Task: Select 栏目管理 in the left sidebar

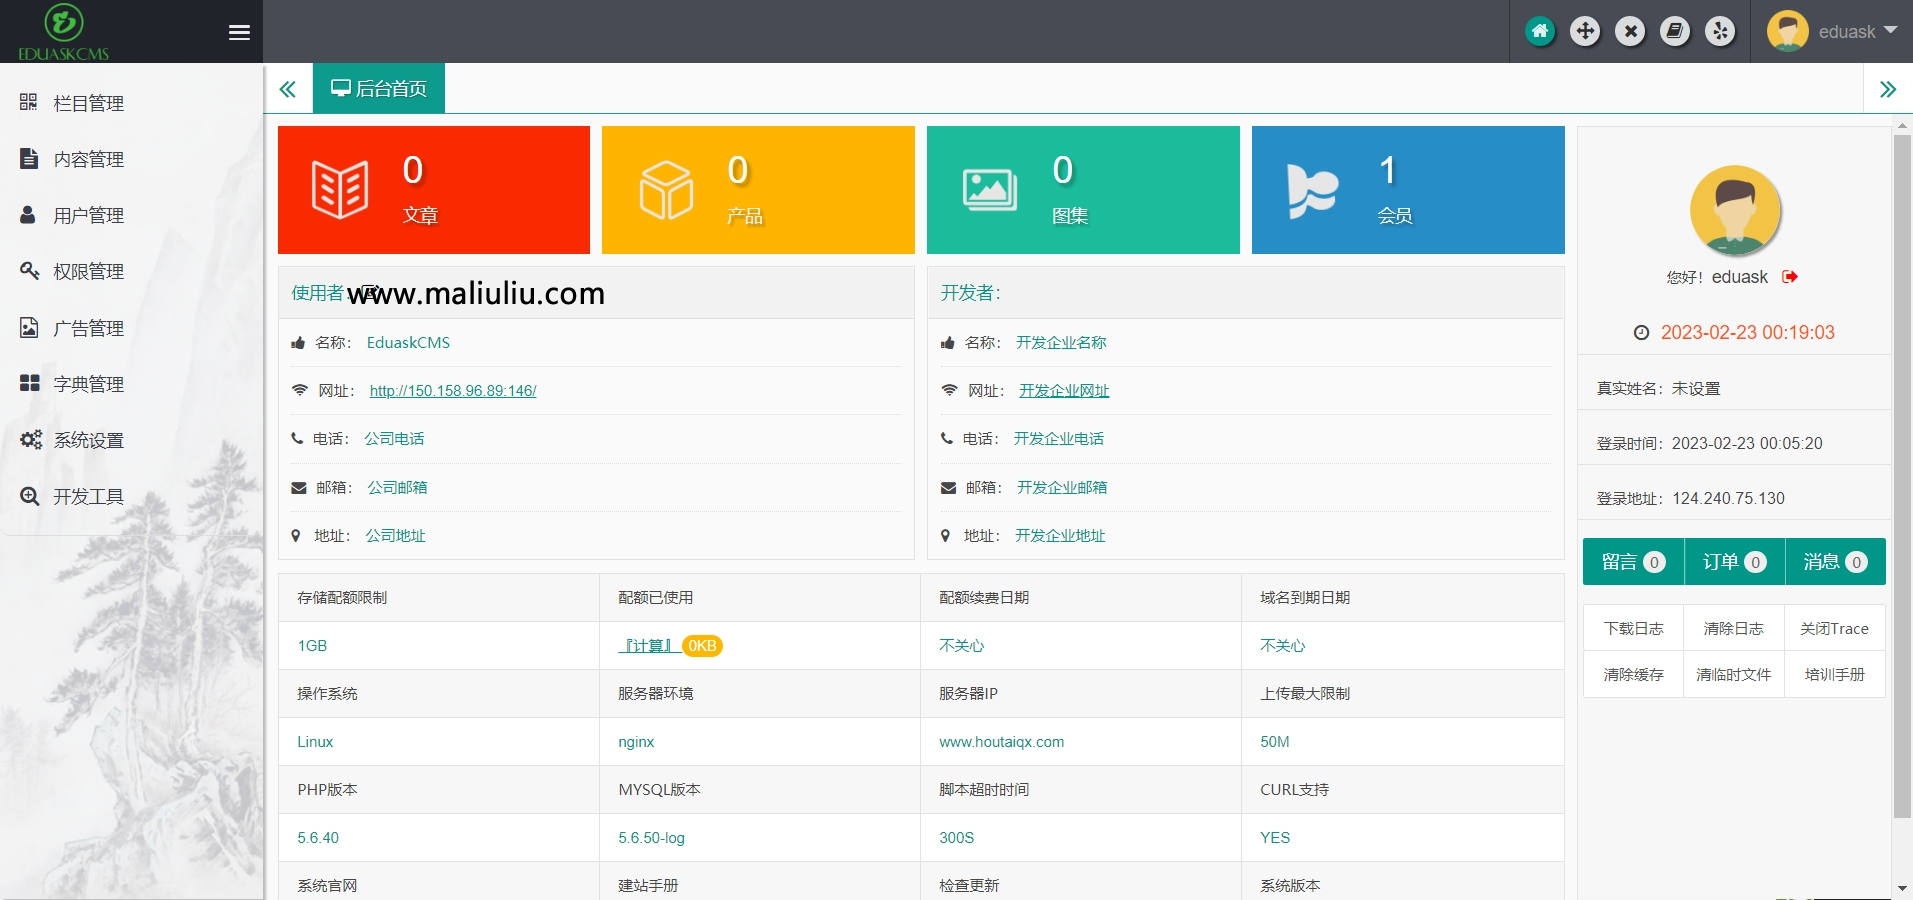Action: [x=88, y=102]
